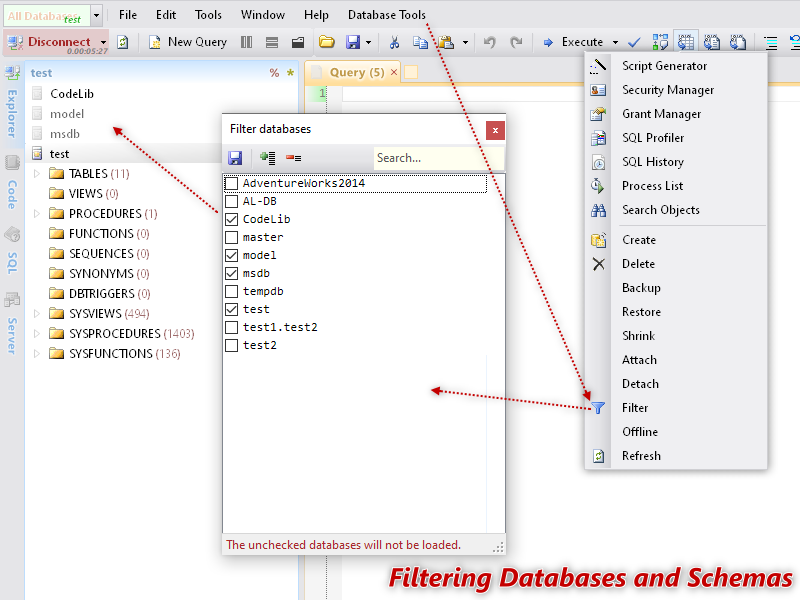Screen dimensions: 800x600
Task: Redo the last undone edit
Action: tap(516, 42)
